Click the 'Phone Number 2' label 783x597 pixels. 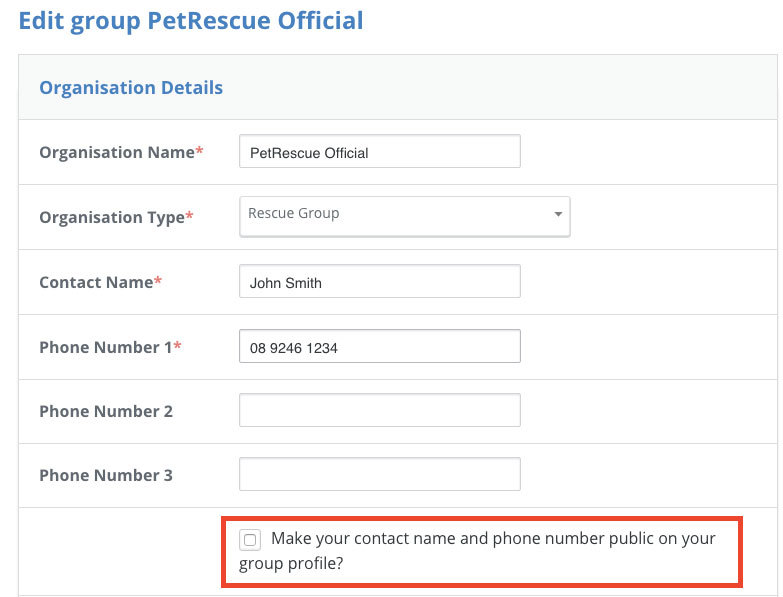pyautogui.click(x=106, y=411)
